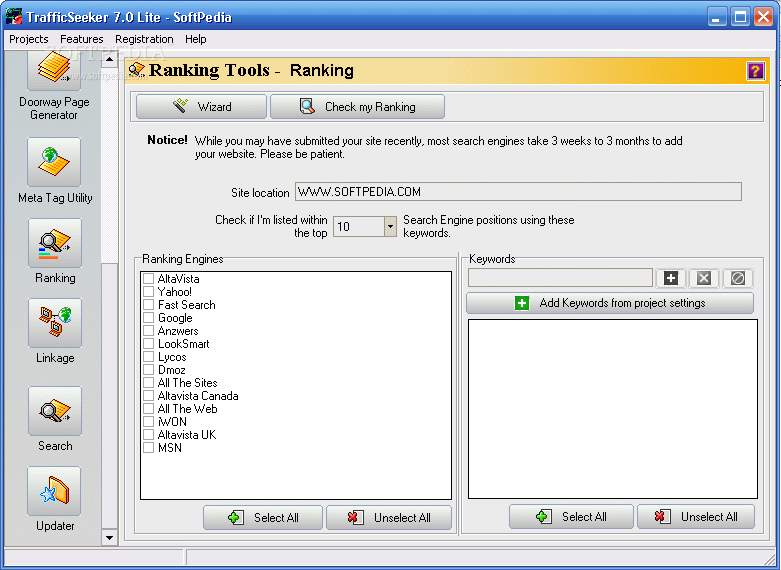Select the Ranking tool icon in sidebar
The image size is (781, 570).
pos(55,243)
